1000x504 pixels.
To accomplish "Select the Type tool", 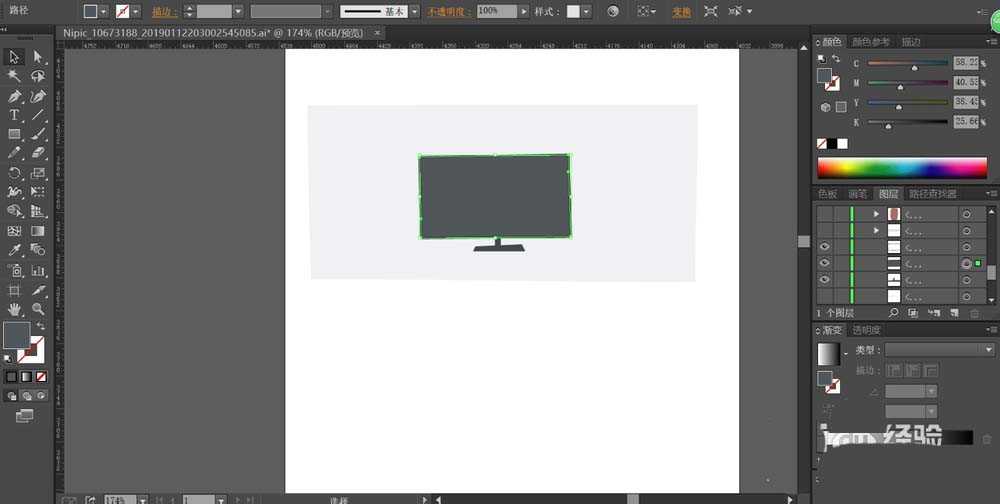I will pyautogui.click(x=14, y=115).
